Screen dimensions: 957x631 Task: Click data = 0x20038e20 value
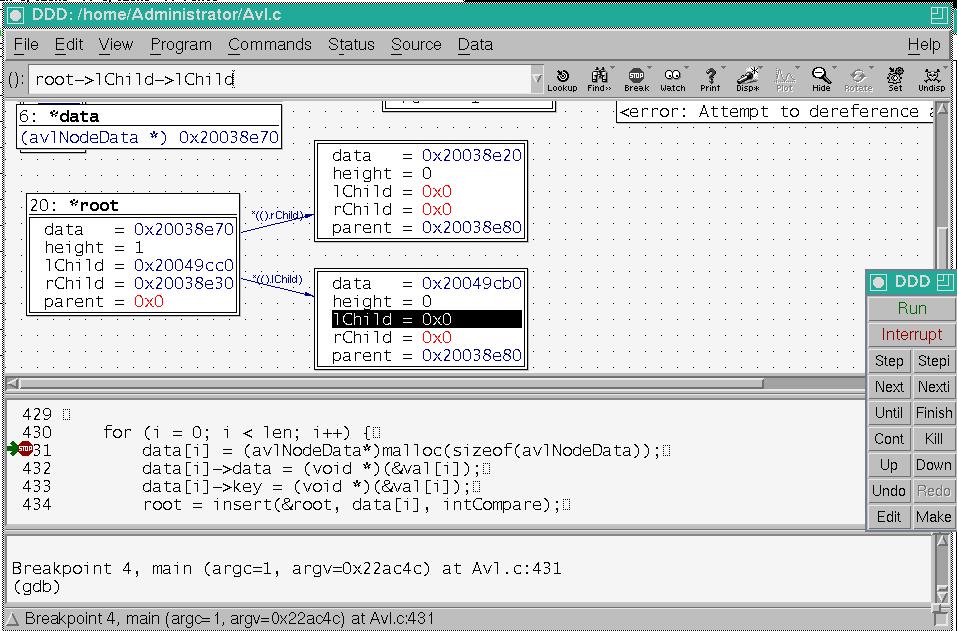coord(471,156)
